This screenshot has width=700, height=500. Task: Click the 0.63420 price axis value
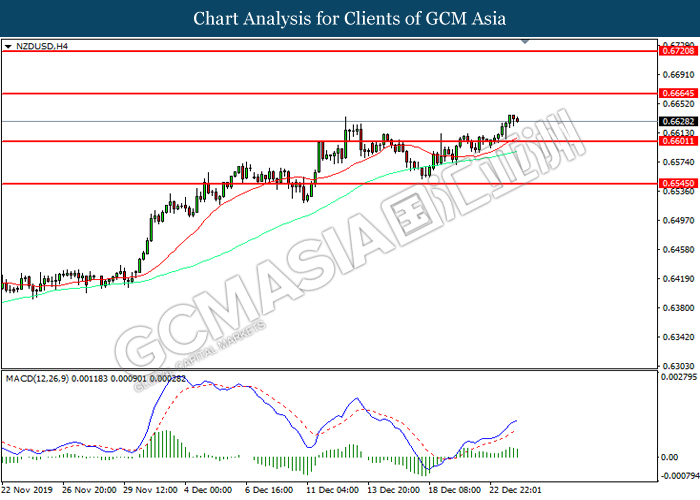[679, 337]
